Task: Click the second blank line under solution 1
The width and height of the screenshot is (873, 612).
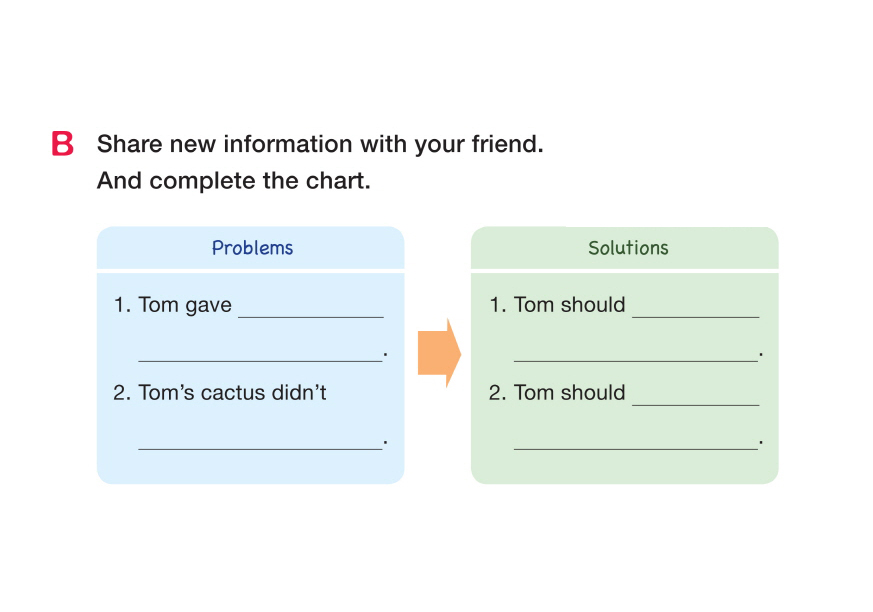Action: click(635, 353)
